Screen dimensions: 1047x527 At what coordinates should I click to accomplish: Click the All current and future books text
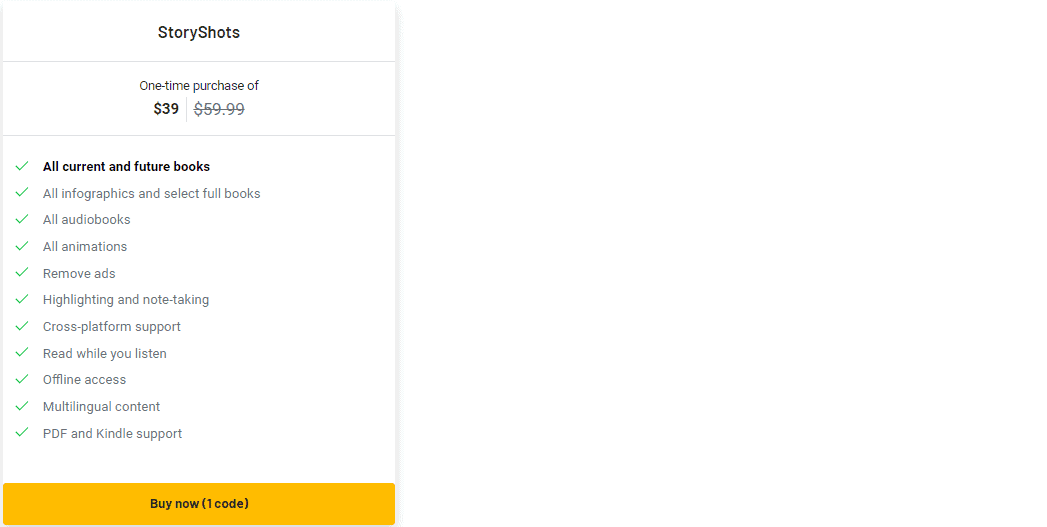126,167
